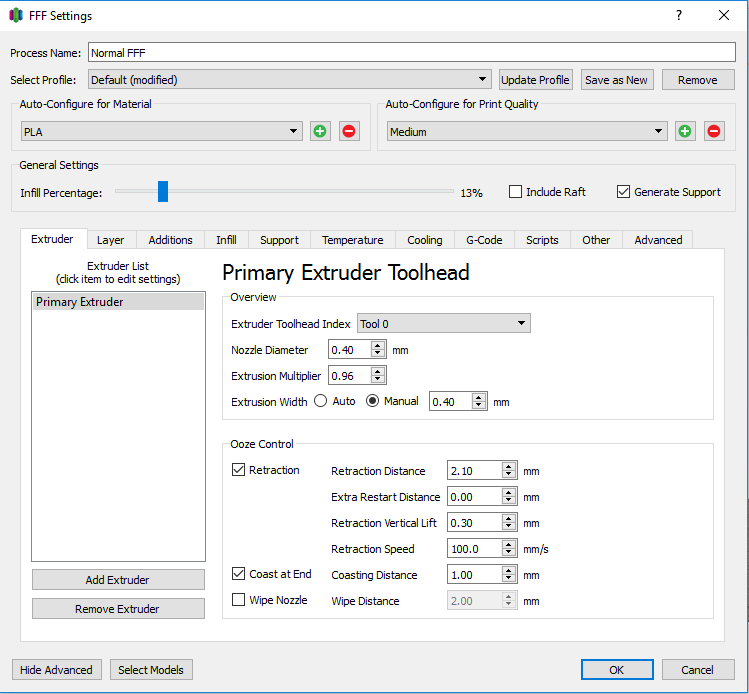
Task: Open the Select Profile dropdown
Action: 290,80
